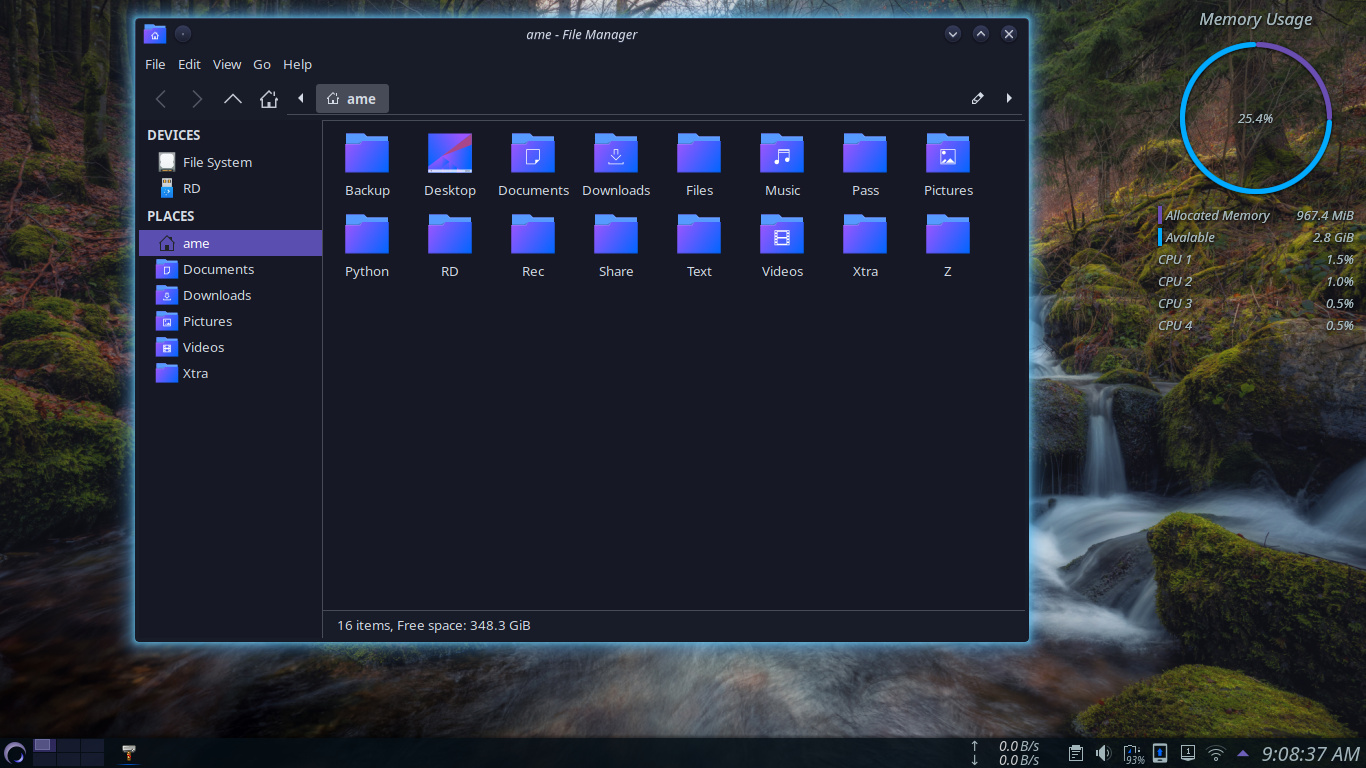Open the File menu
1366x768 pixels.
(x=155, y=64)
